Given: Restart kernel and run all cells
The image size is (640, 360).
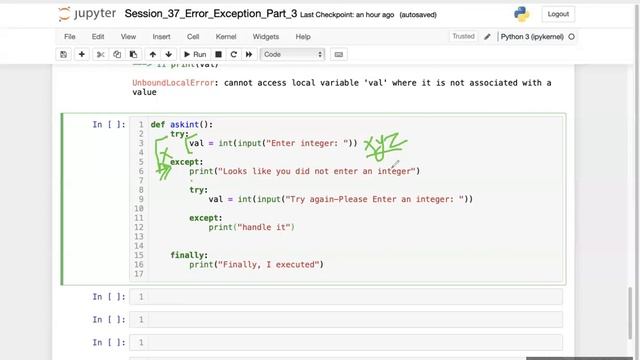Looking at the screenshot, I should pos(249,54).
